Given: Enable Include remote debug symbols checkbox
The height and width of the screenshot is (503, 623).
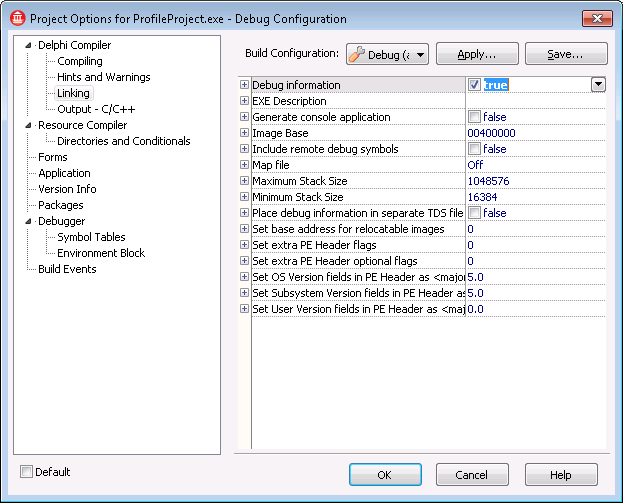Looking at the screenshot, I should click(475, 149).
